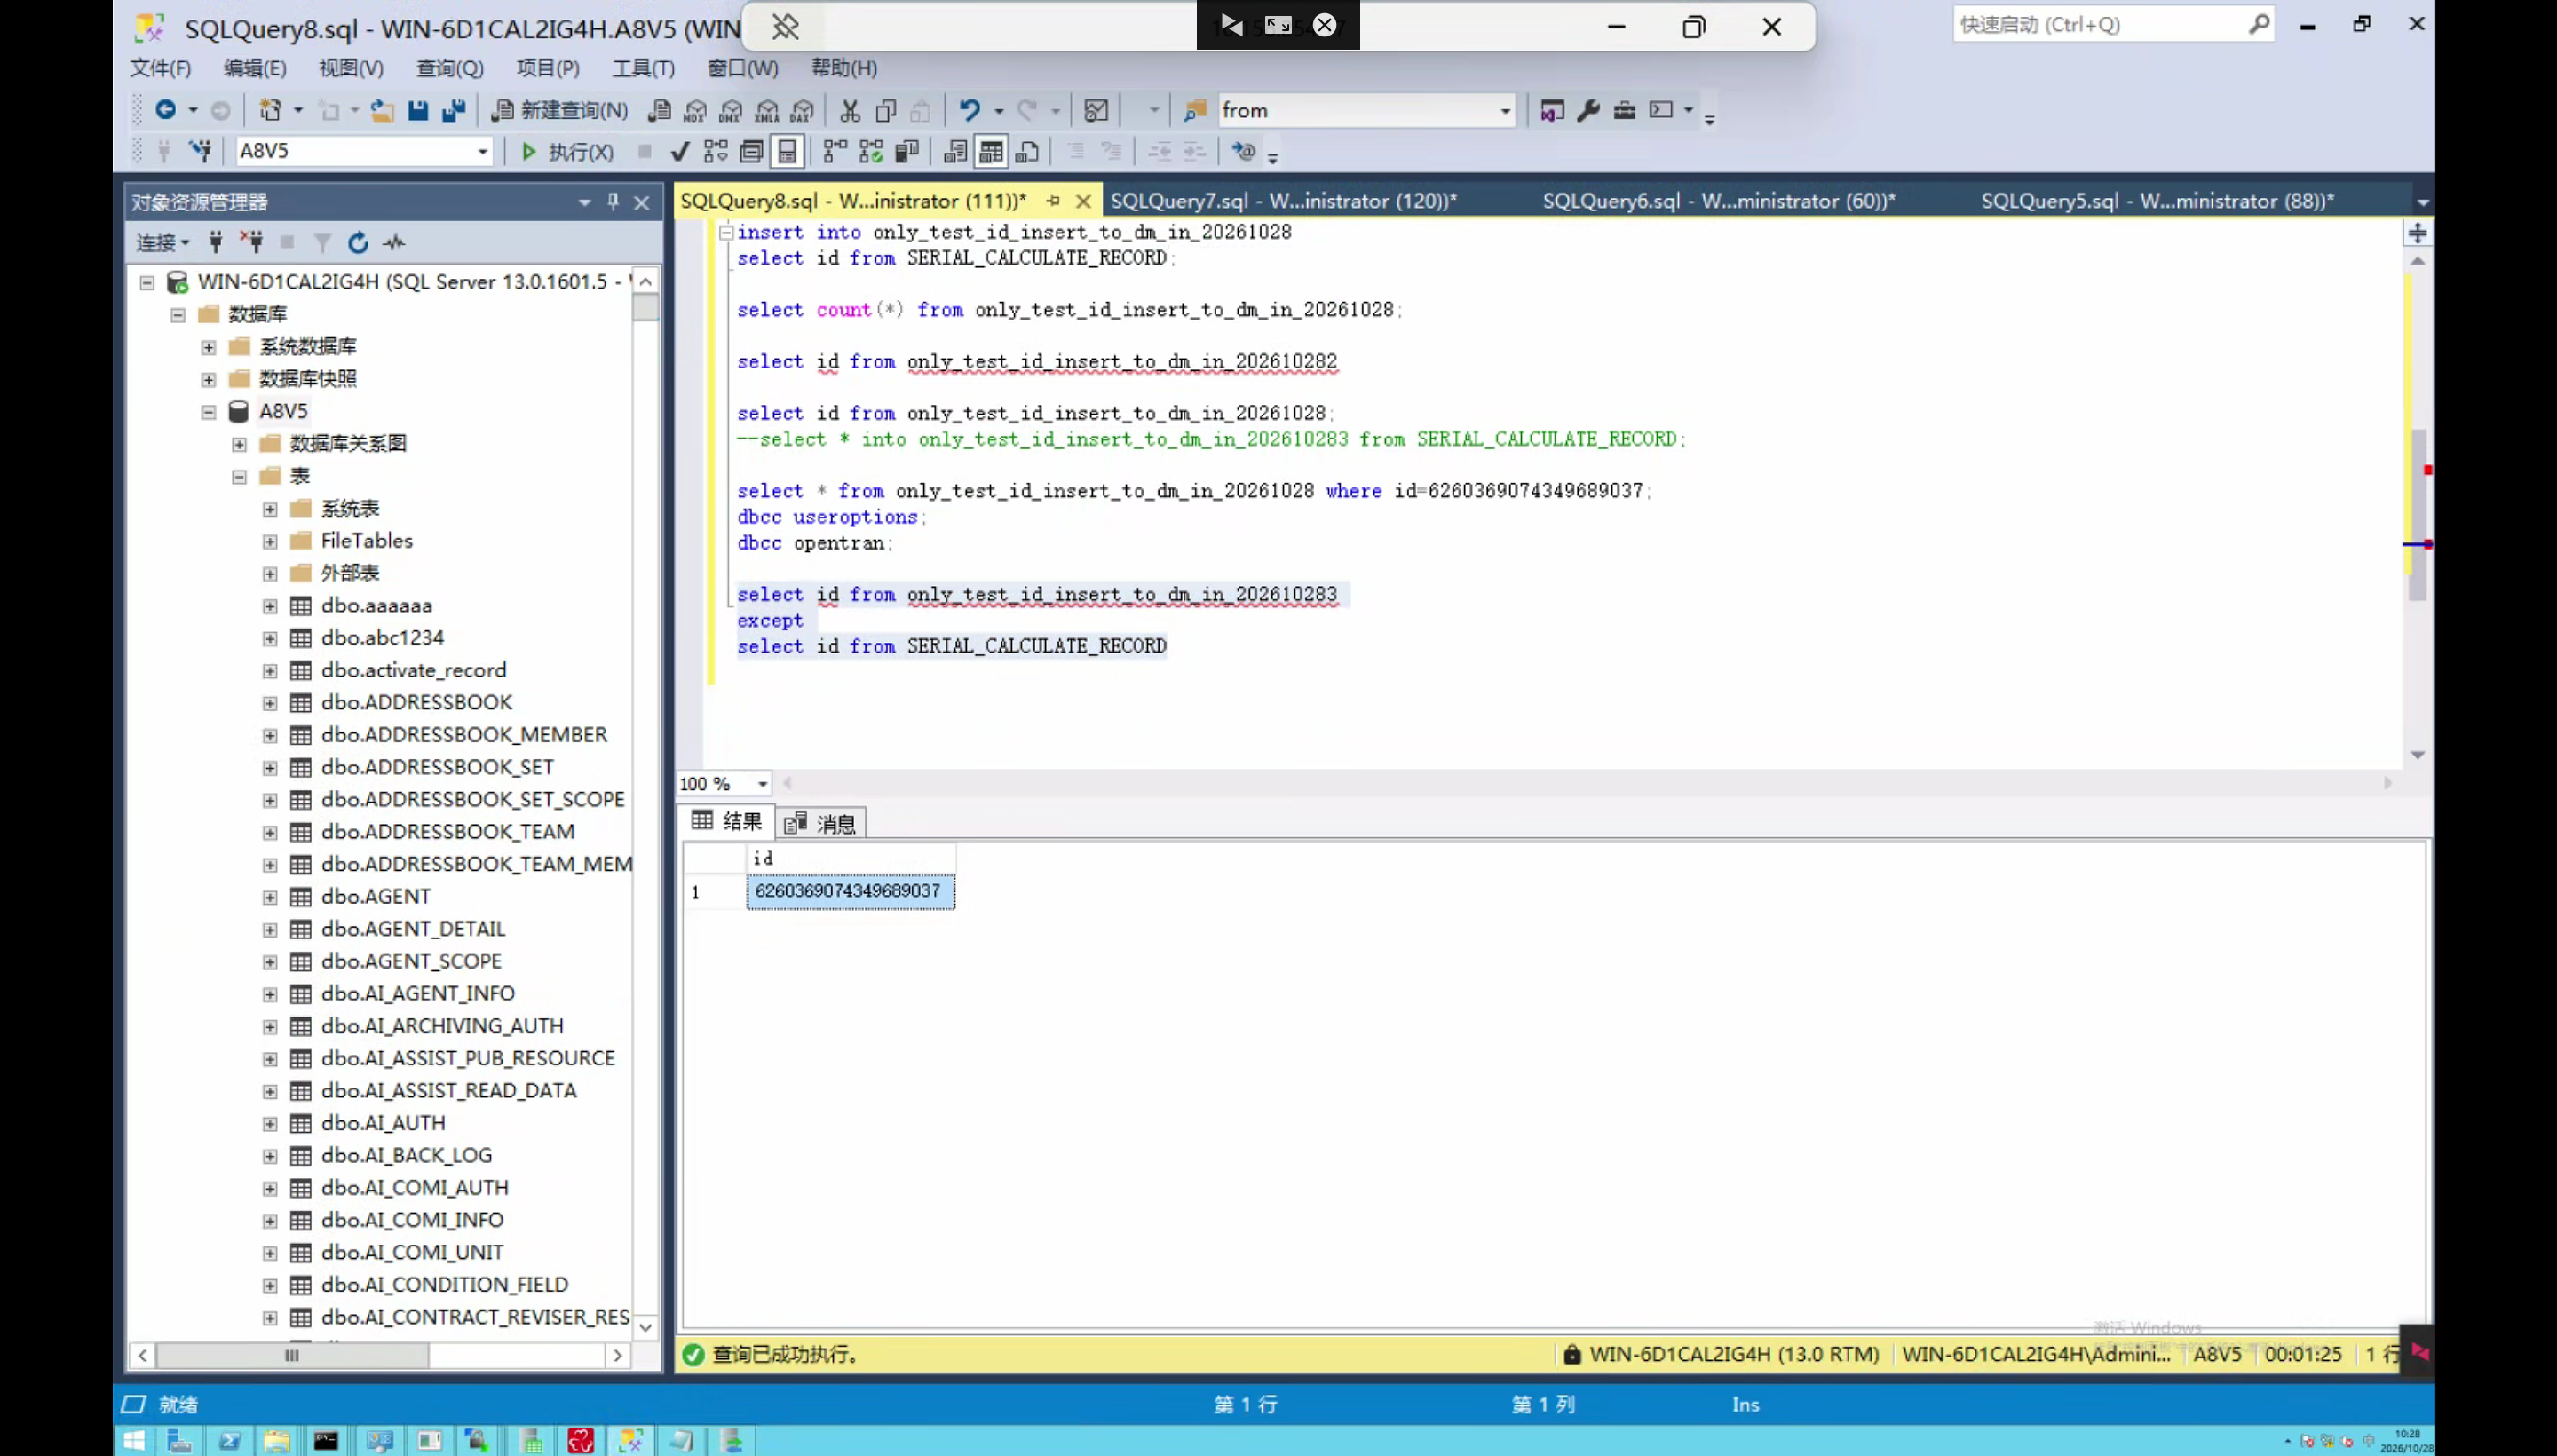Click the New Query (新建查询) toolbar button
The image size is (2557, 1456).
(560, 110)
